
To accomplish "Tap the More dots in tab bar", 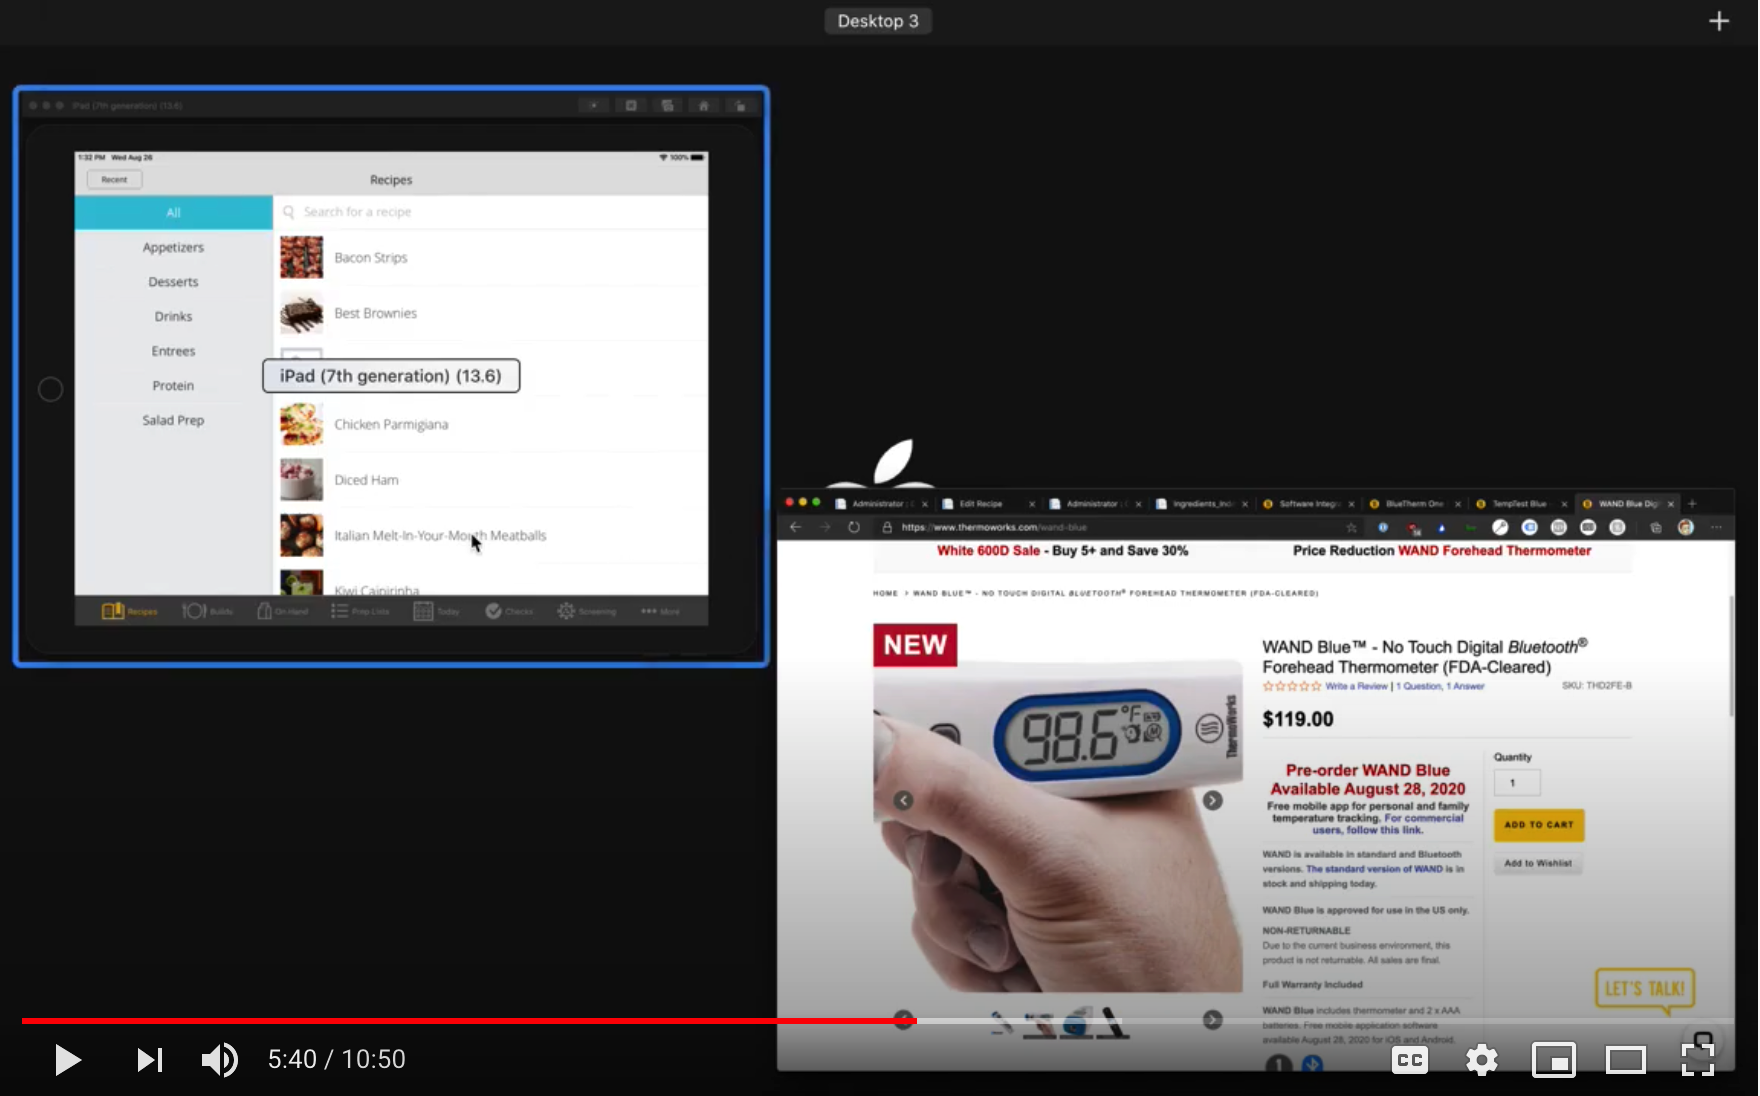I will coord(649,611).
